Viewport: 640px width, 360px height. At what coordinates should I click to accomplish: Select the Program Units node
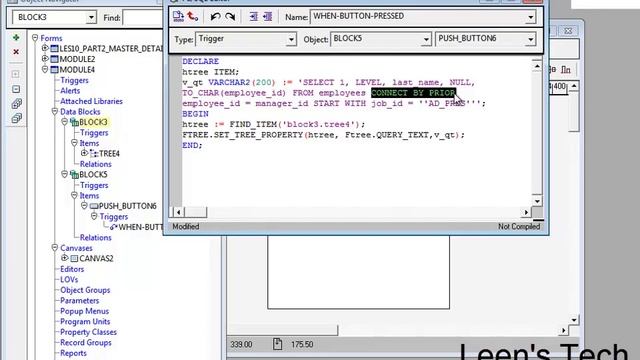[85, 322]
